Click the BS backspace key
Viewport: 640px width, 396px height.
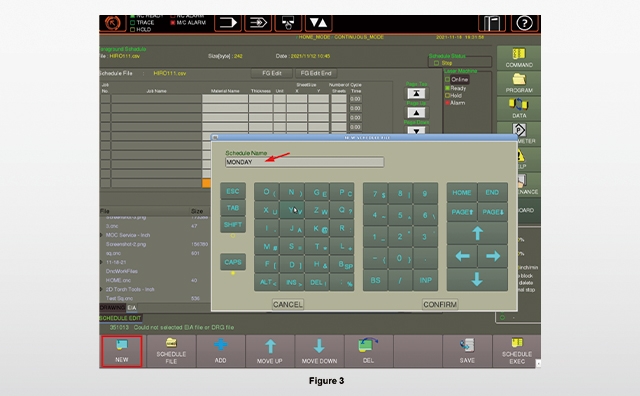[x=376, y=280]
